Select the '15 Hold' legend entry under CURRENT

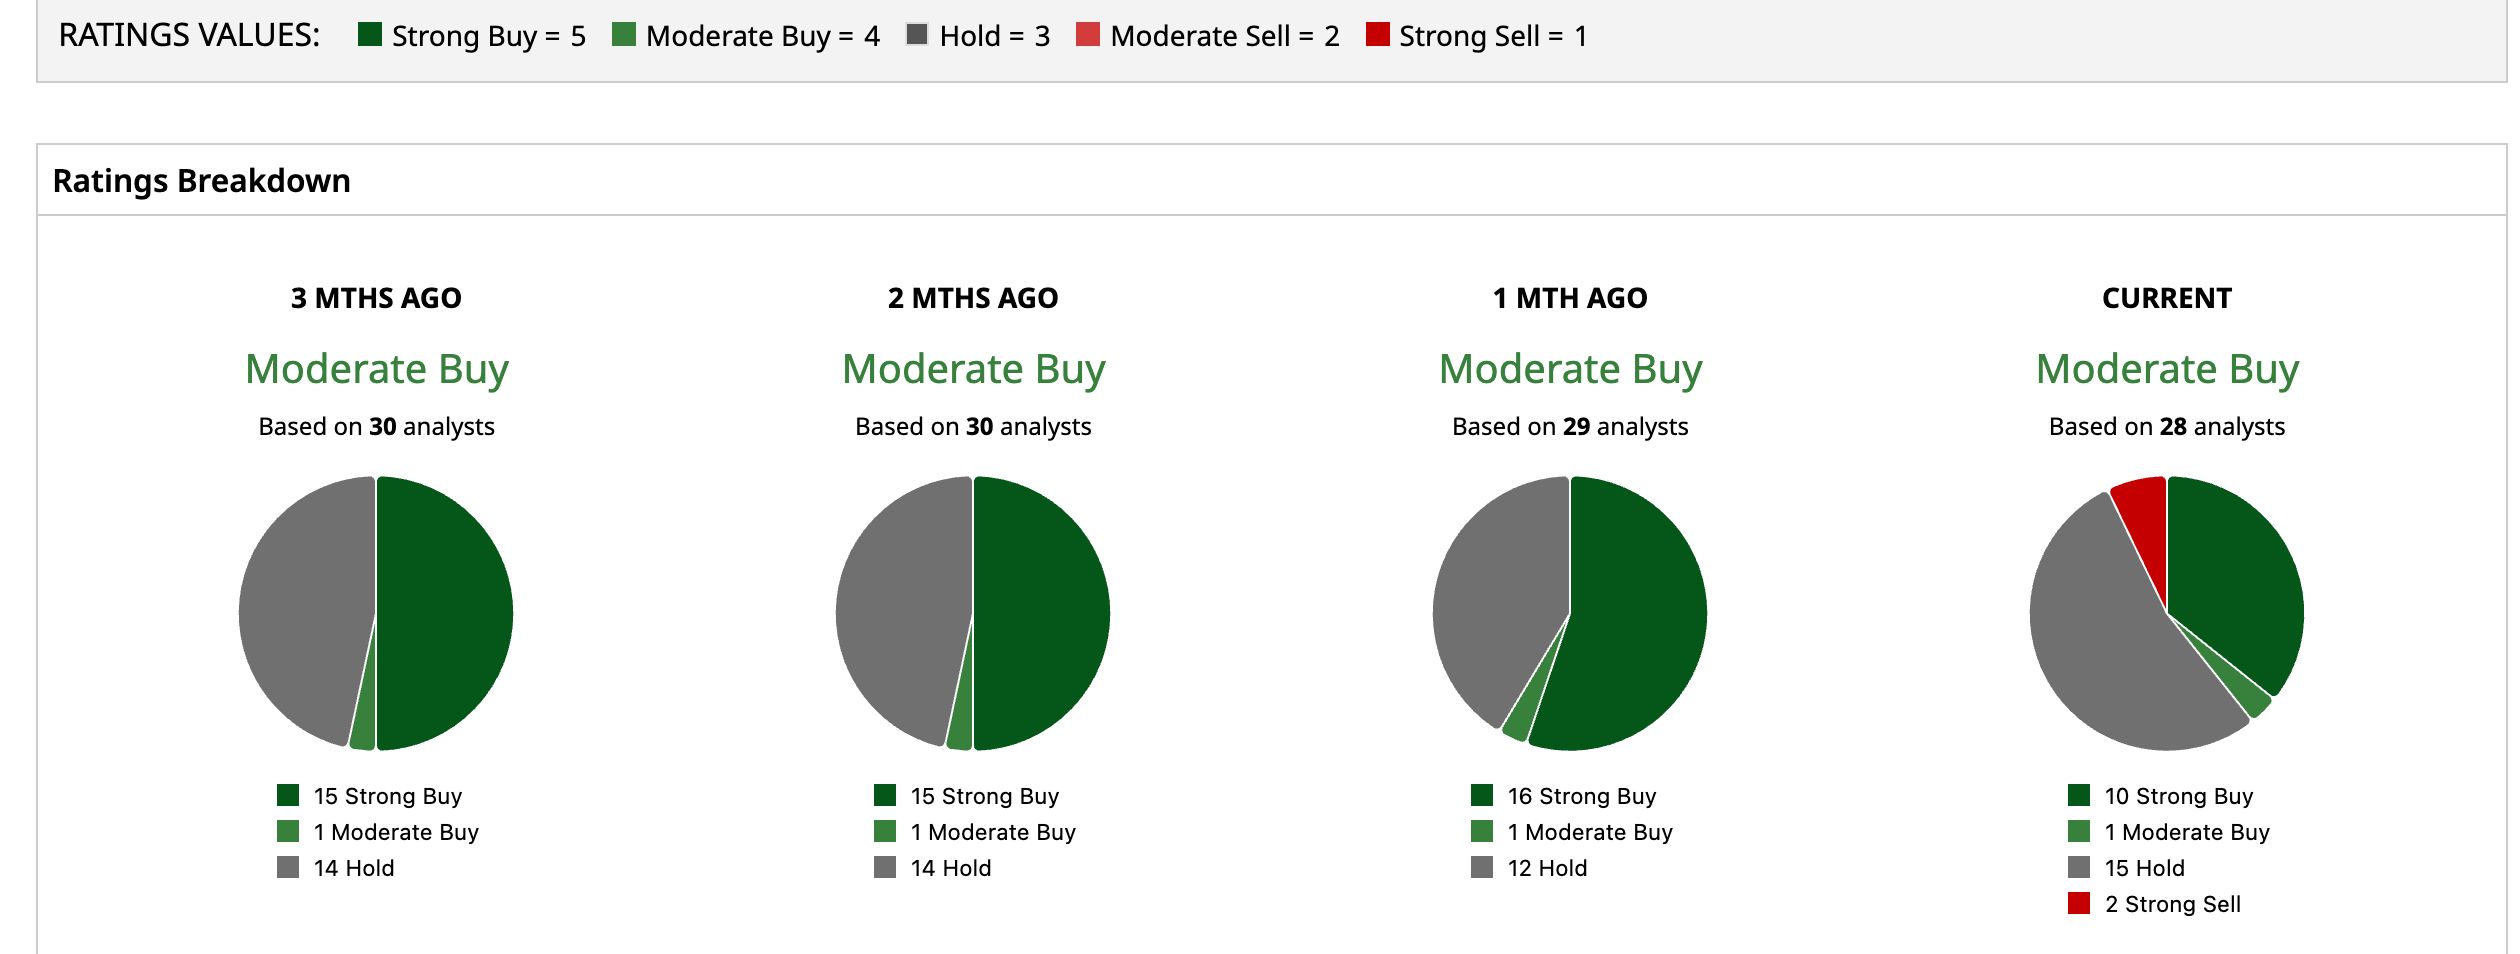coord(2127,868)
